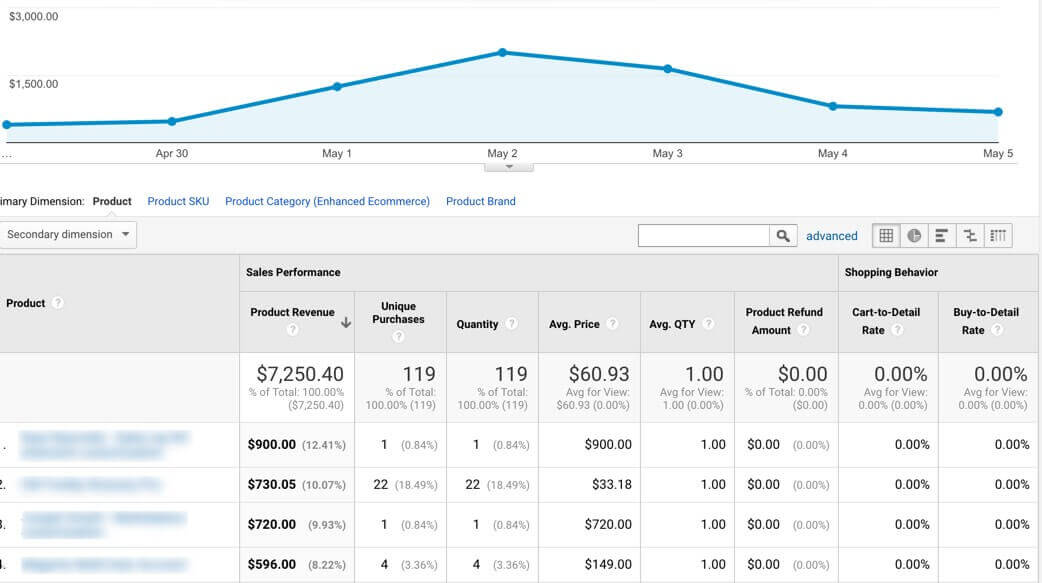Open the pivot table view

[995, 235]
